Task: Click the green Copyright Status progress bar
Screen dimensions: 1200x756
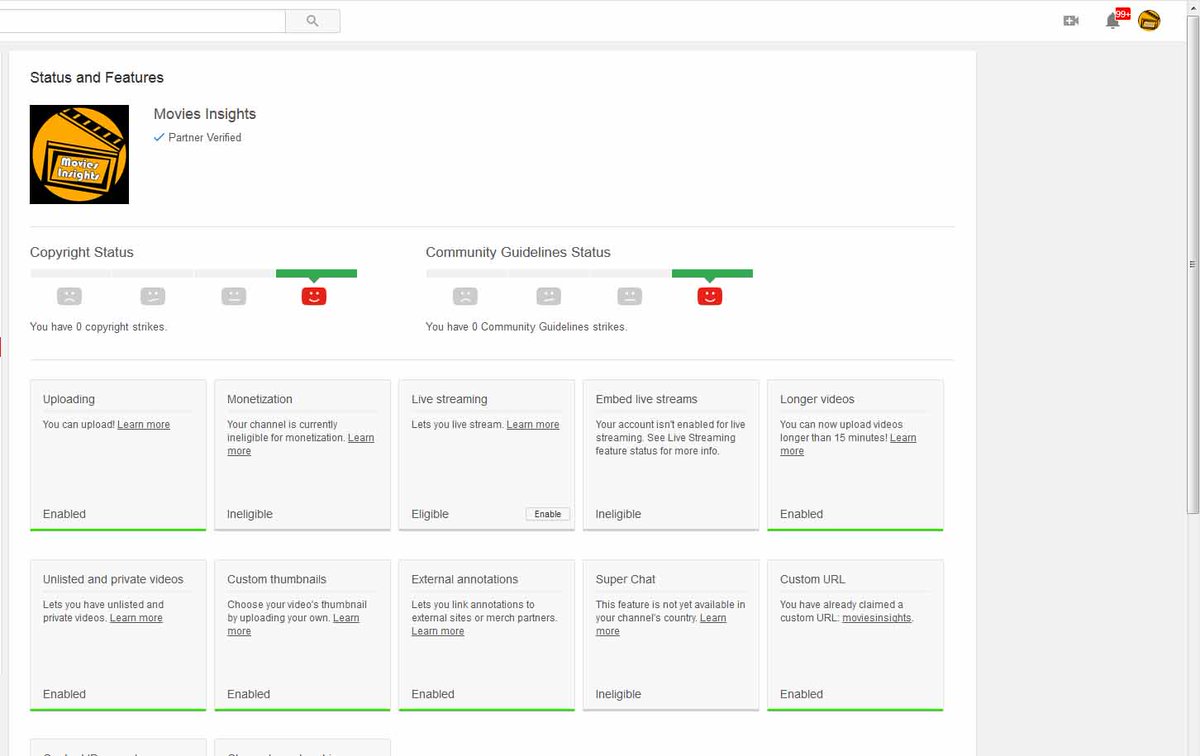Action: pyautogui.click(x=316, y=273)
